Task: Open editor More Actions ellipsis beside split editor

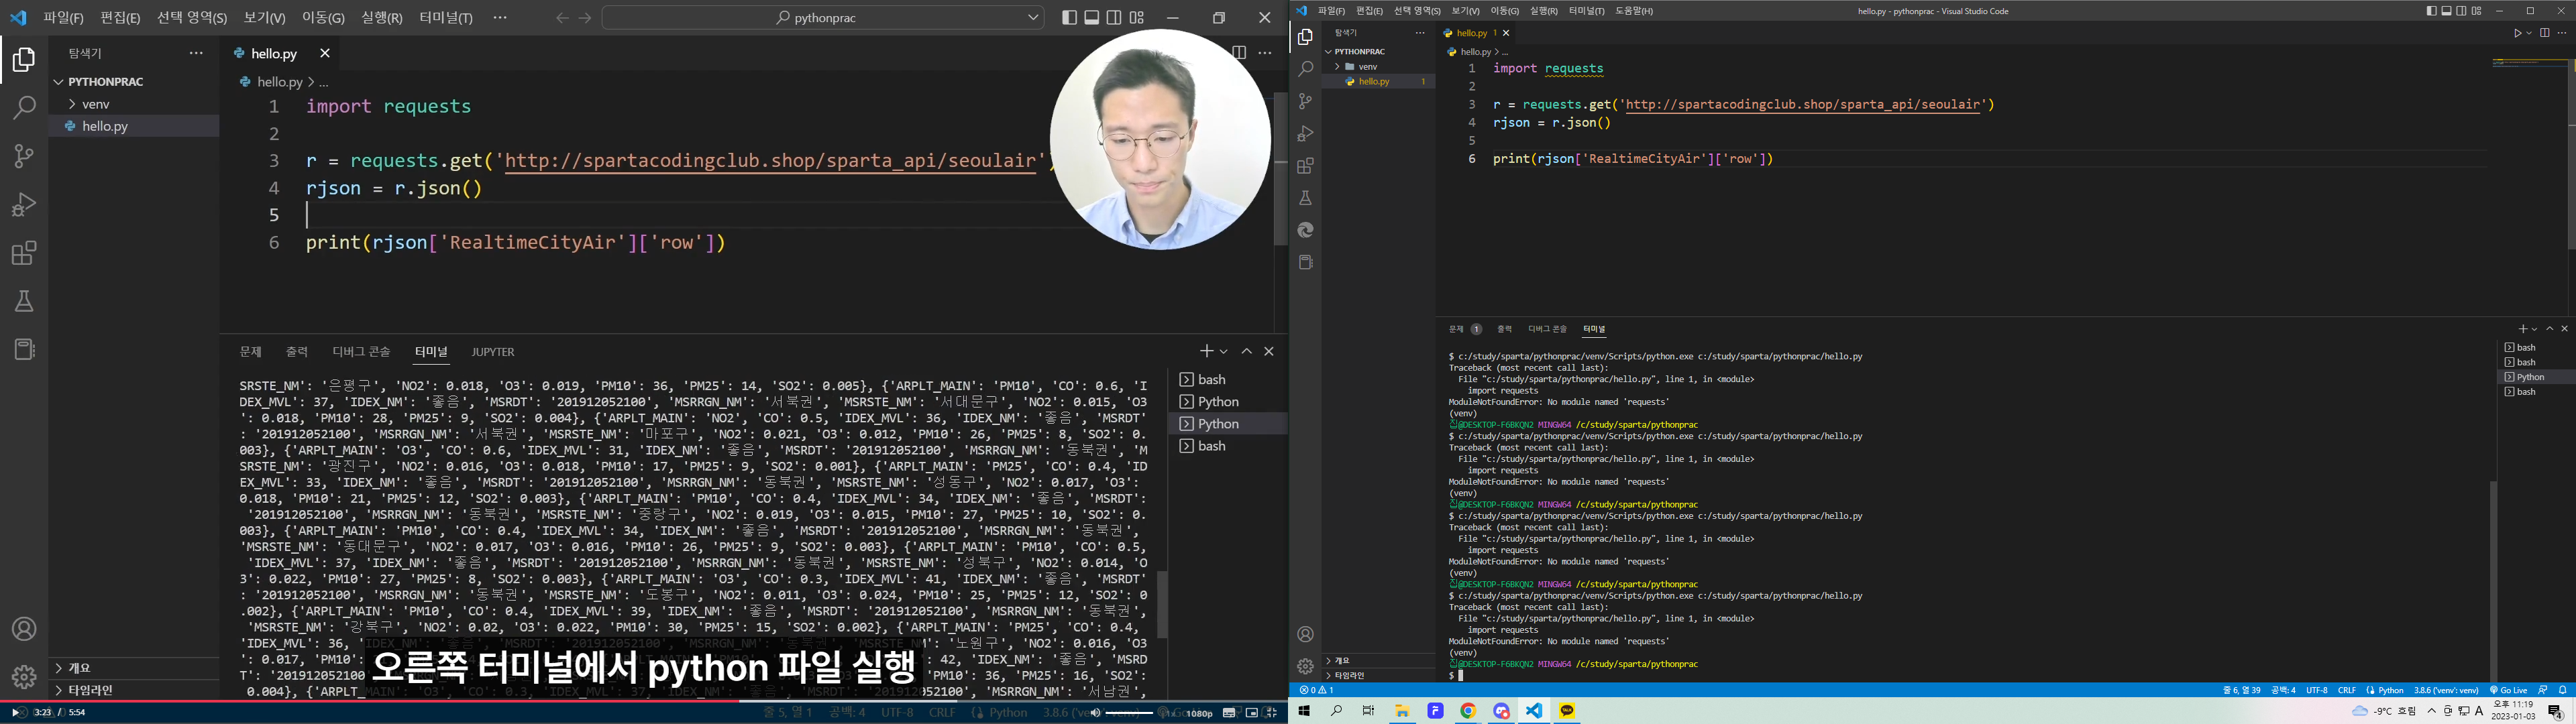Action: tap(2562, 33)
